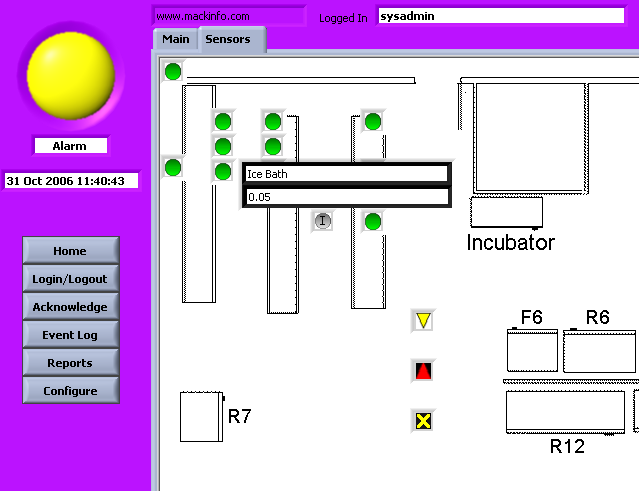This screenshot has height=491, width=639.
Task: Click the gray I information sensor icon
Action: (x=323, y=221)
